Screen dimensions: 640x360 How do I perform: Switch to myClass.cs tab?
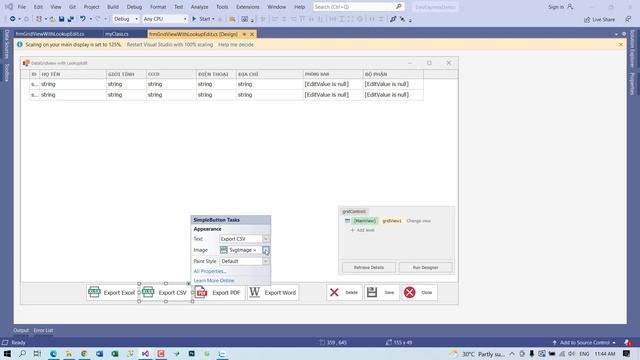tap(117, 34)
